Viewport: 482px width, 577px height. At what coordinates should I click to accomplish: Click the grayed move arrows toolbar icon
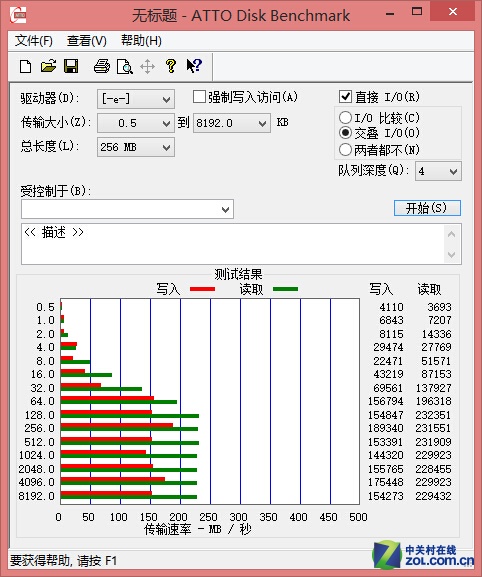point(148,67)
